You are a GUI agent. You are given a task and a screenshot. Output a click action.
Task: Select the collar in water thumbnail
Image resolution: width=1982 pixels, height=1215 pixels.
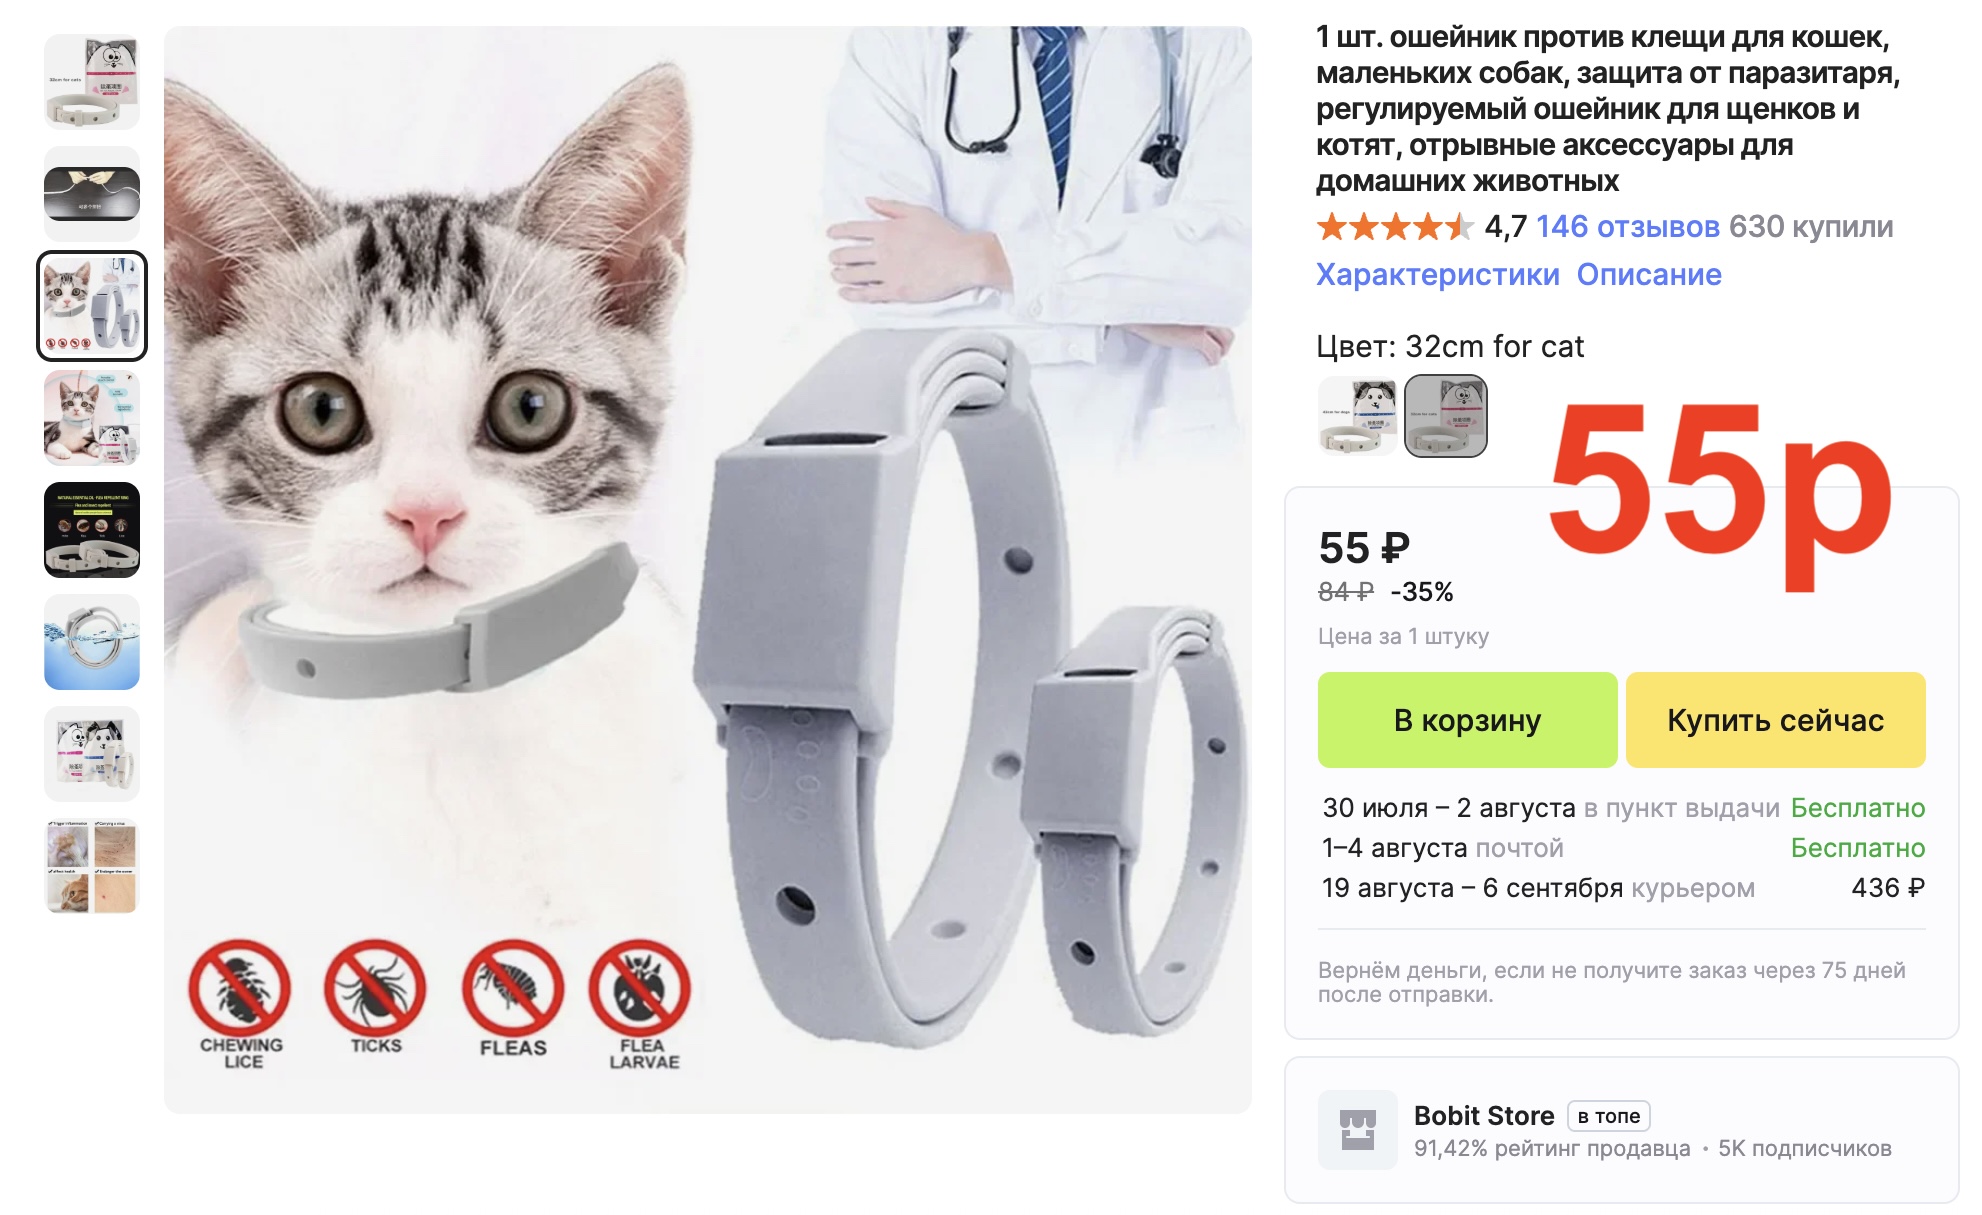(92, 642)
